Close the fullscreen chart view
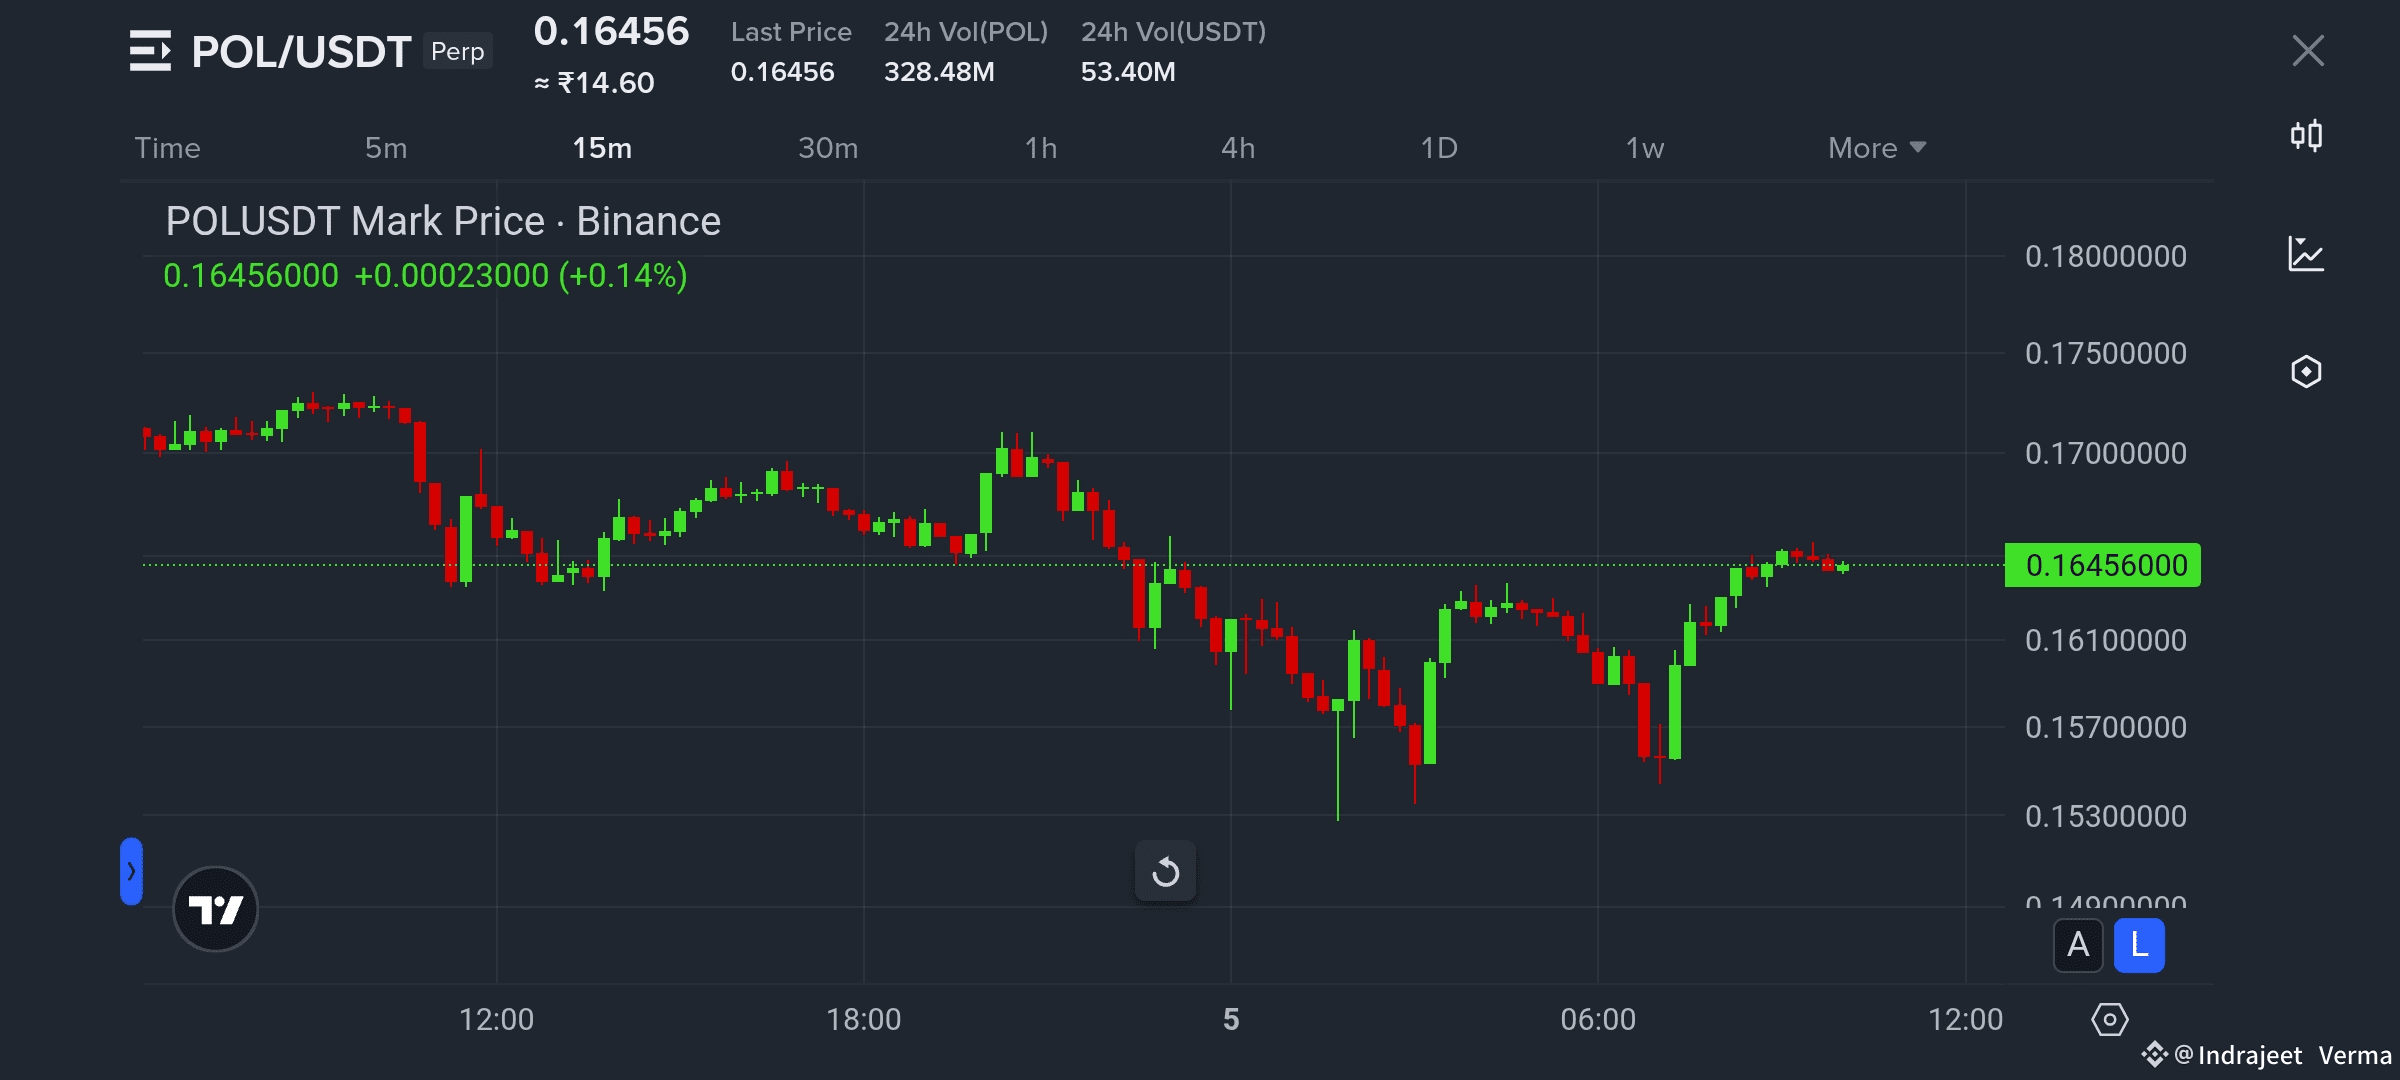The image size is (2400, 1080). tap(2307, 51)
